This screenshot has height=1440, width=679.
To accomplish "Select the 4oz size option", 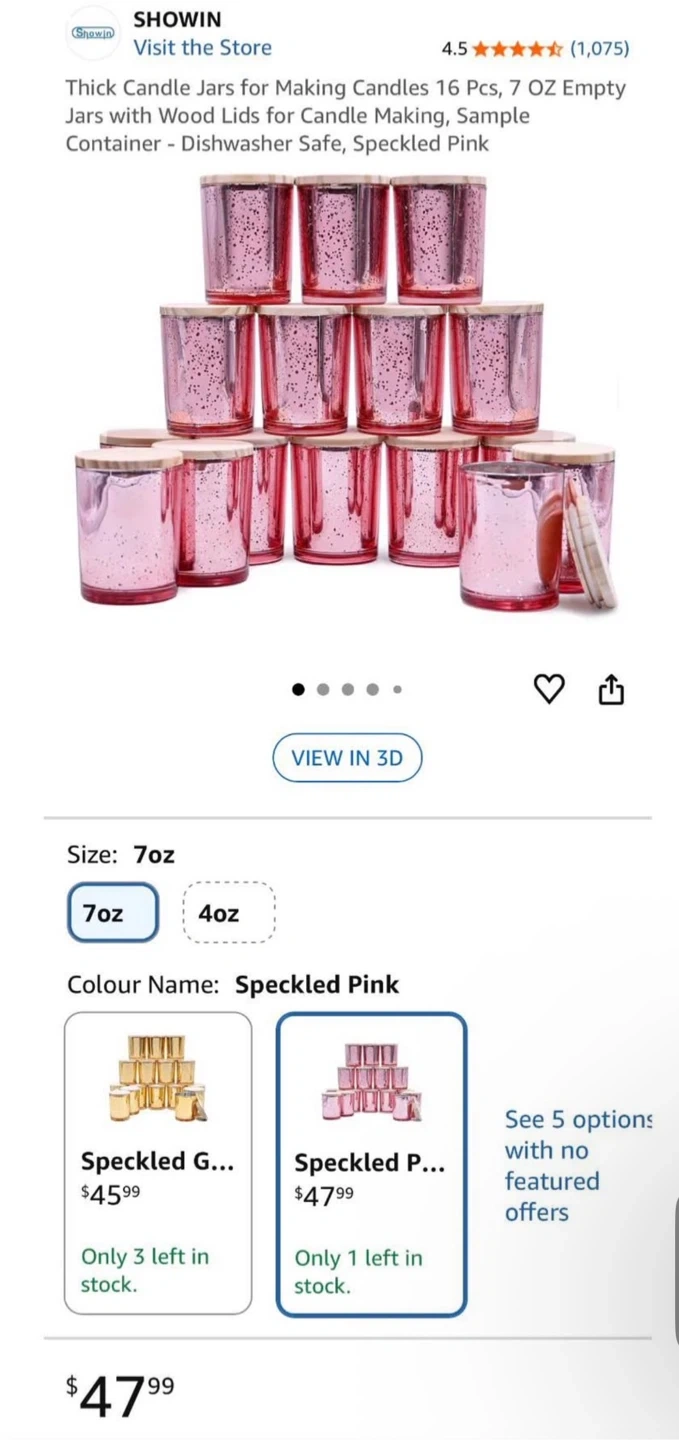I will [228, 912].
